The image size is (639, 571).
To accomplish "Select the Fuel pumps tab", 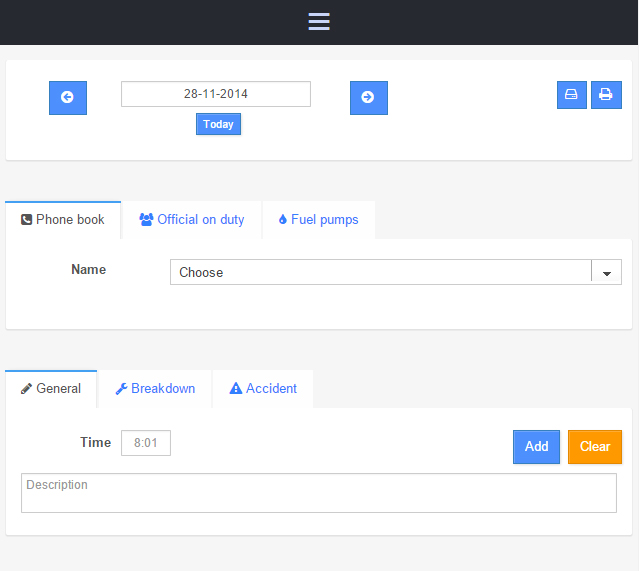I will [x=318, y=220].
